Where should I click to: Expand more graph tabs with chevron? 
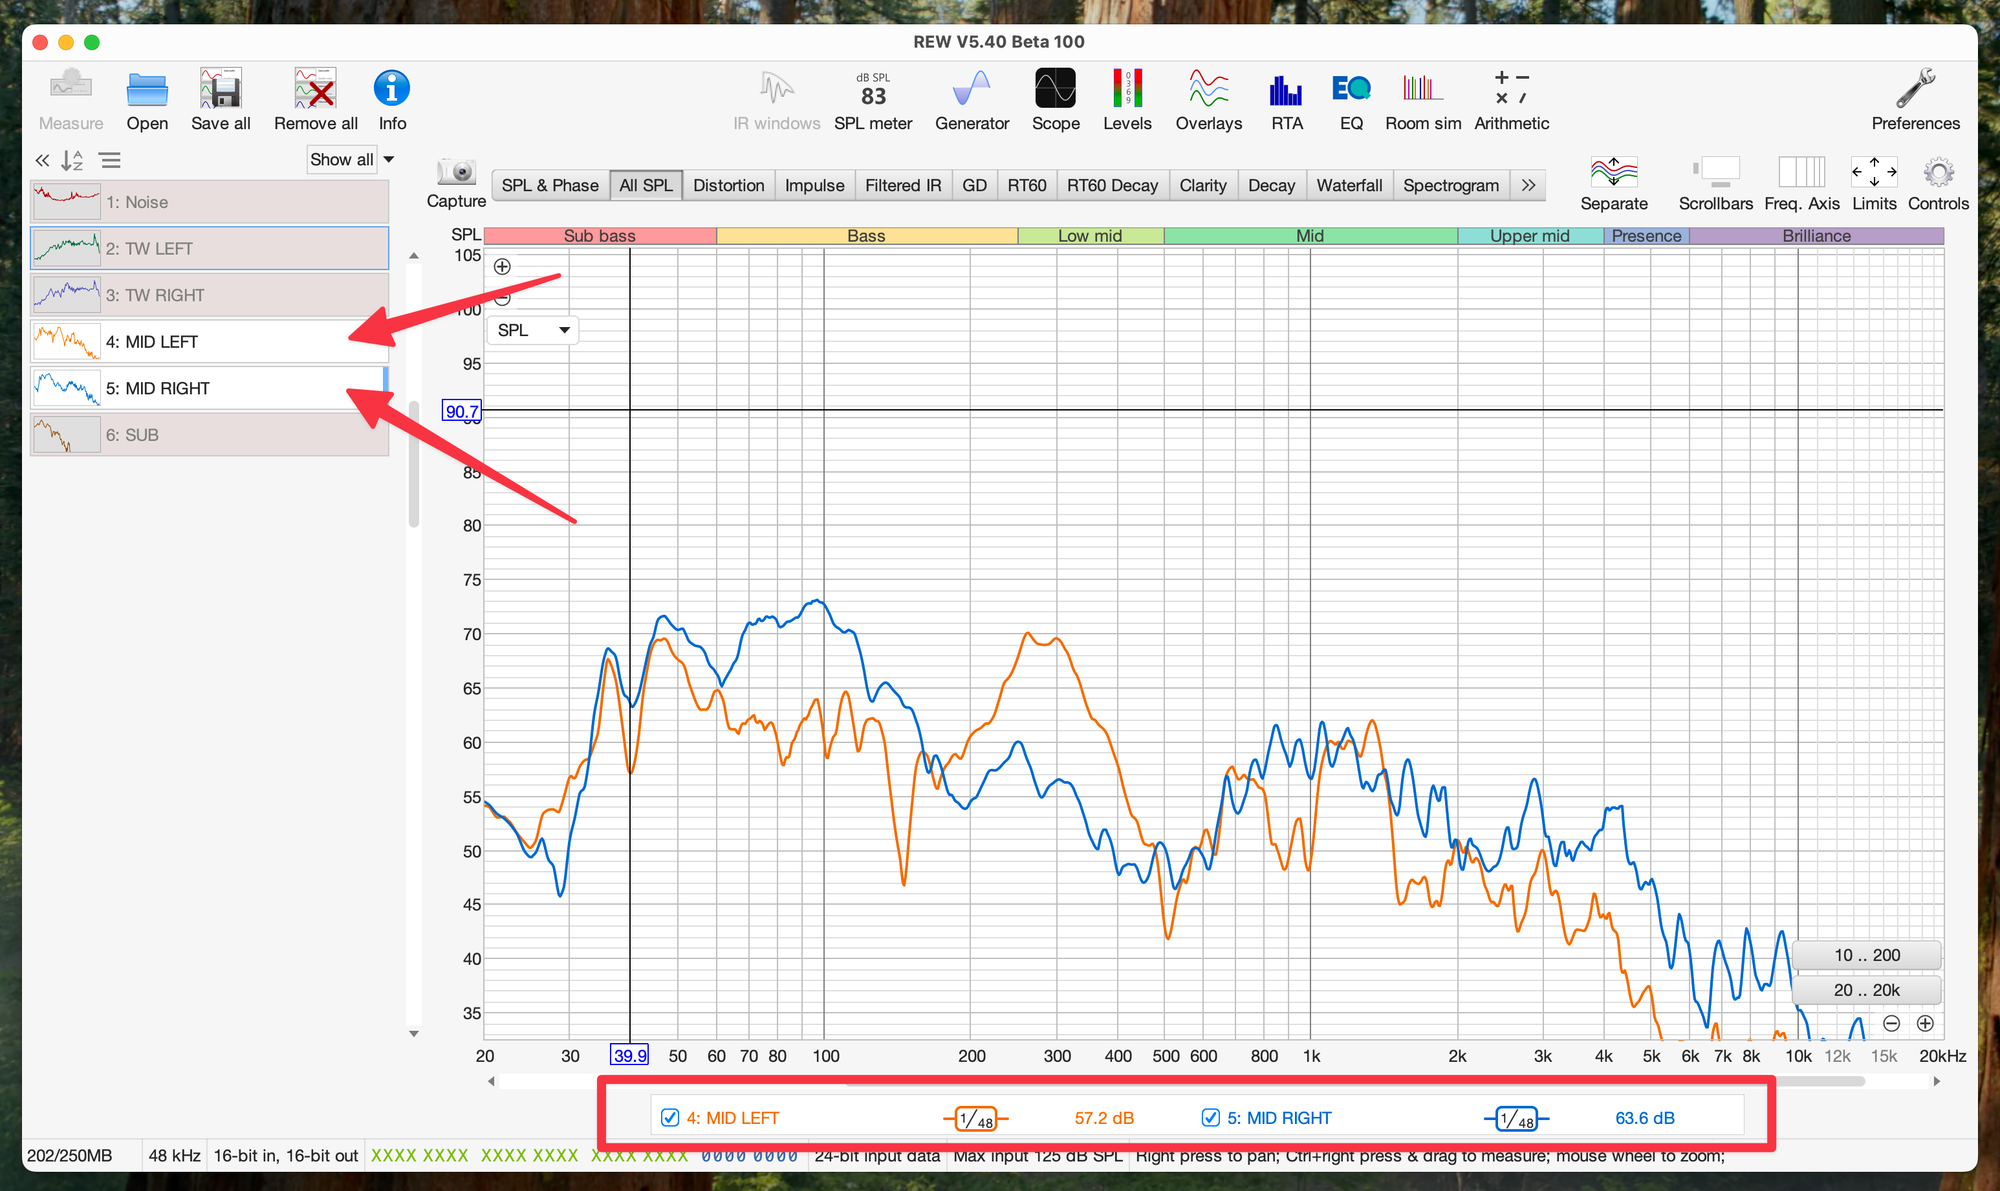pyautogui.click(x=1528, y=185)
